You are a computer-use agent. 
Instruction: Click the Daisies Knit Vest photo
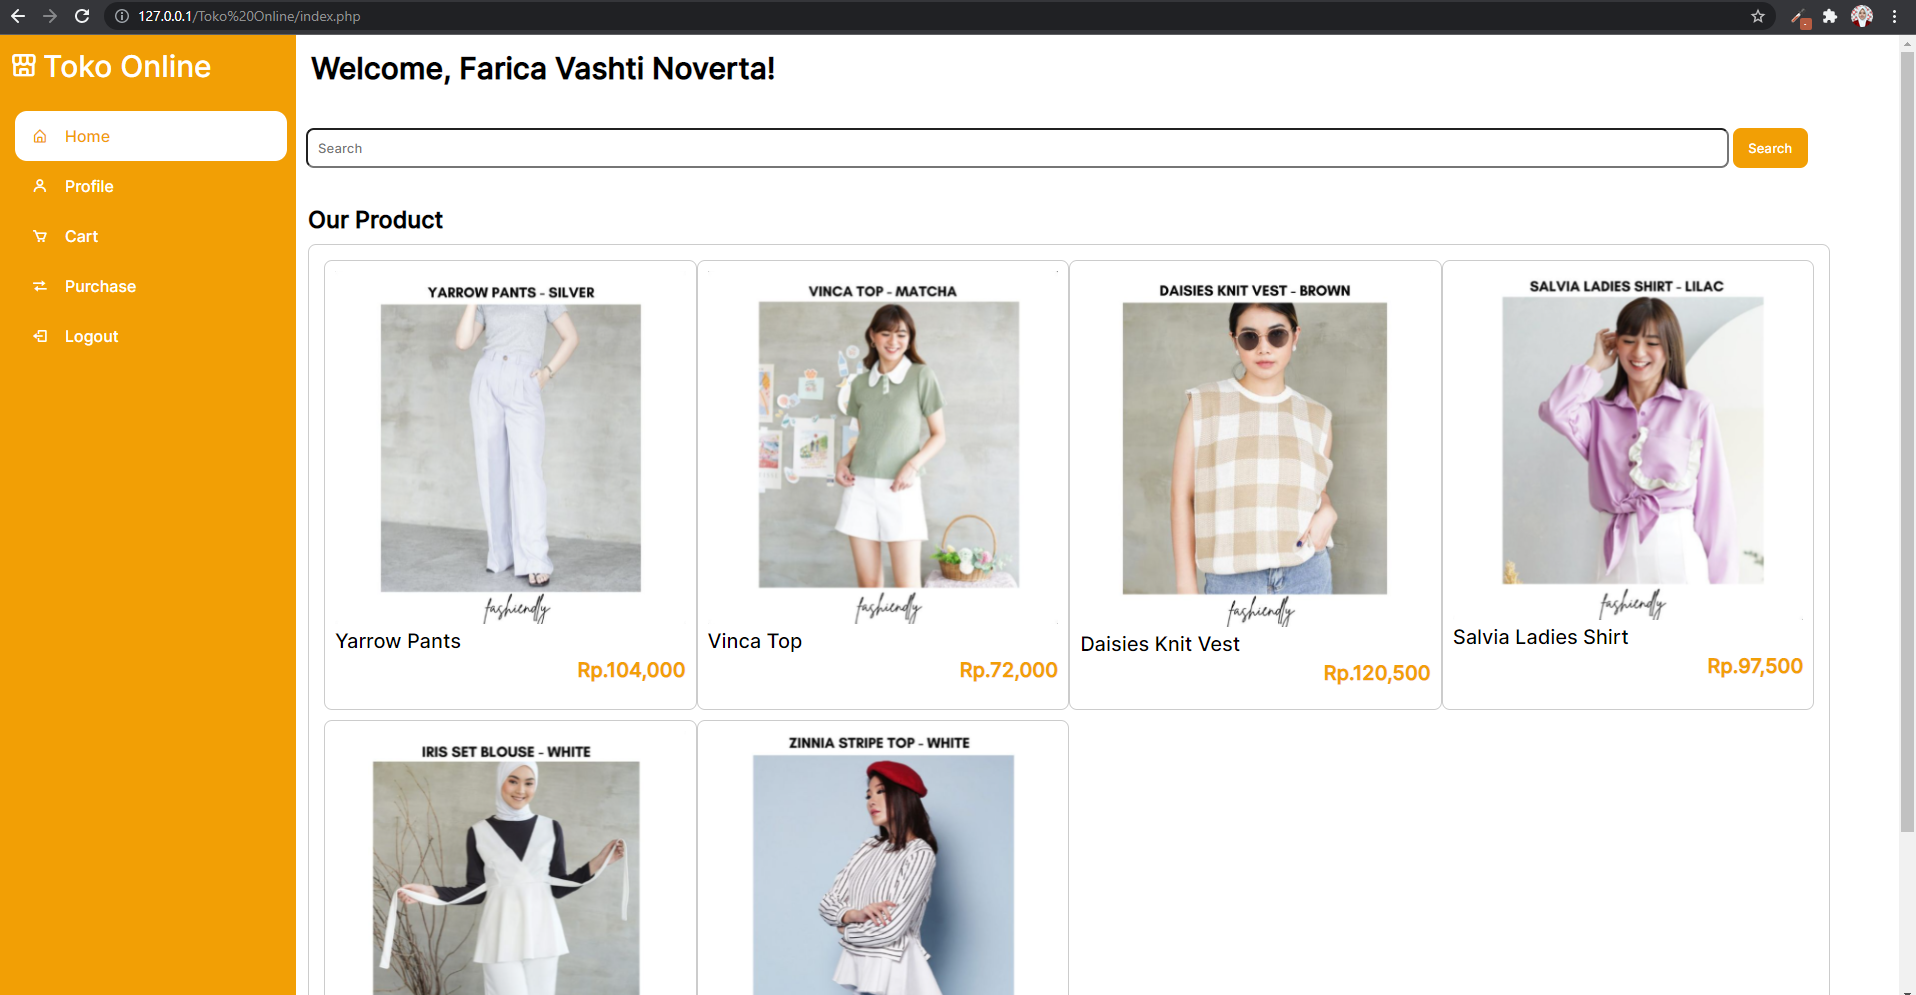coord(1255,447)
